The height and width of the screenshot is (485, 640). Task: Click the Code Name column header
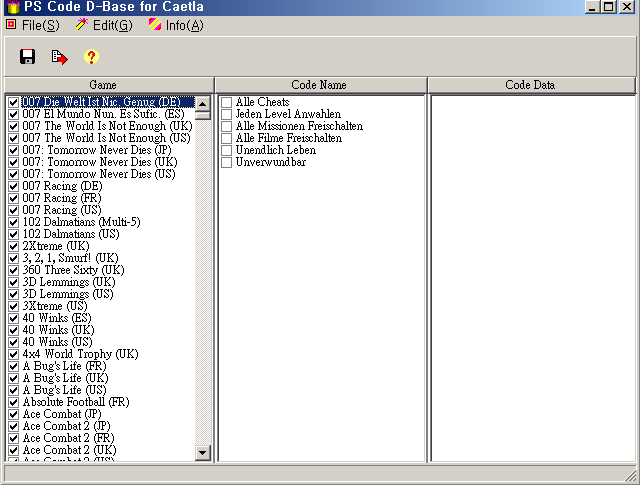[321, 85]
